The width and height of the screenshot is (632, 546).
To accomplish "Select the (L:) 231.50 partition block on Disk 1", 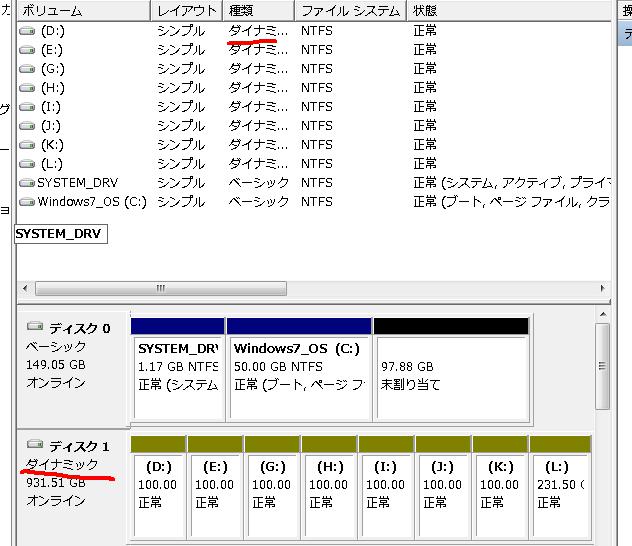I will (560, 488).
